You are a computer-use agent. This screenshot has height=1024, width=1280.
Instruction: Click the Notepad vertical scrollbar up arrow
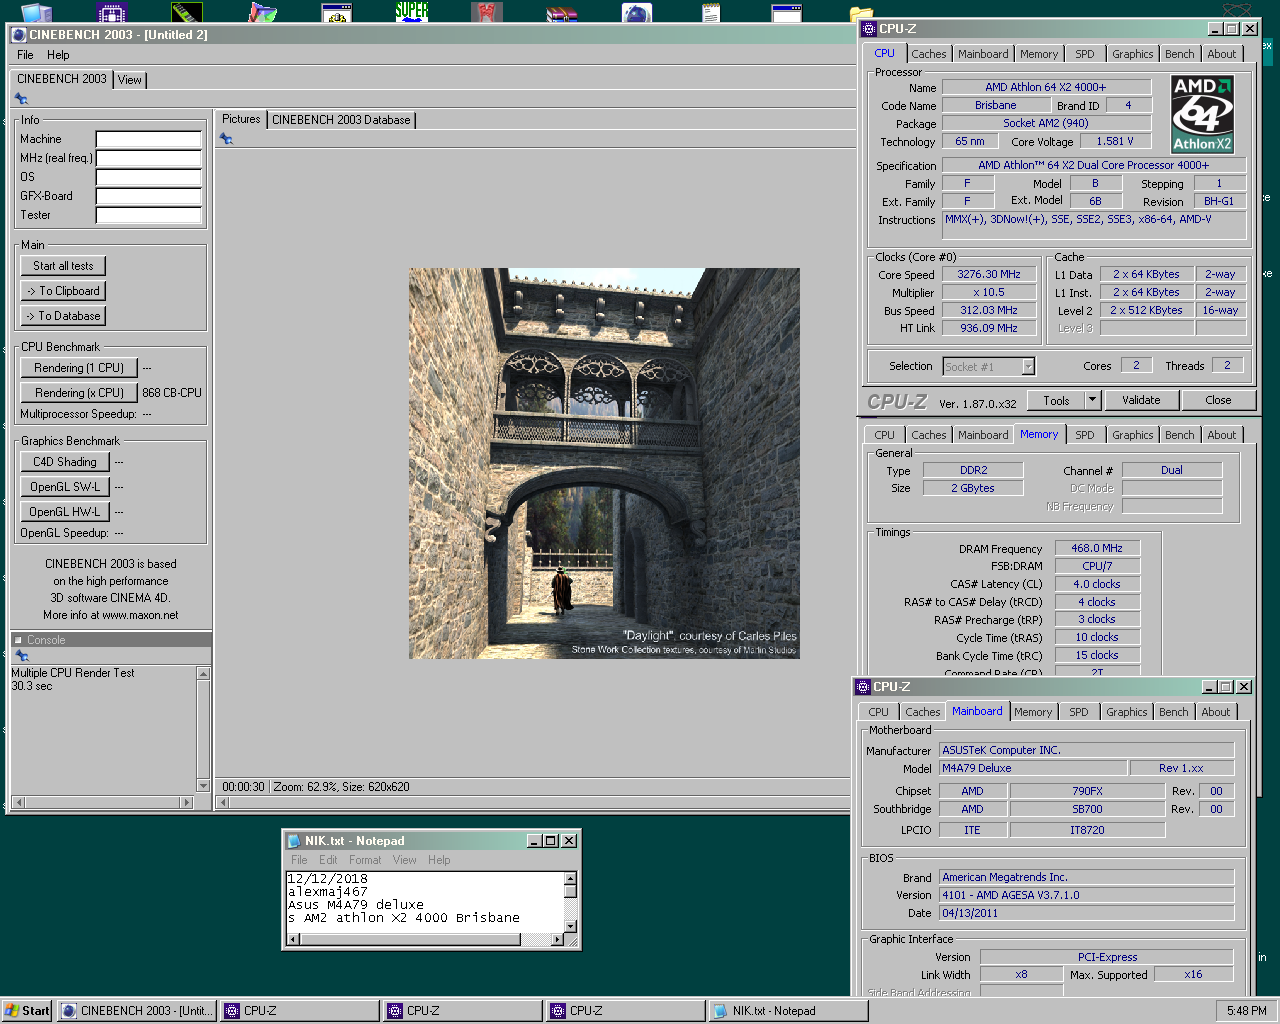click(570, 879)
